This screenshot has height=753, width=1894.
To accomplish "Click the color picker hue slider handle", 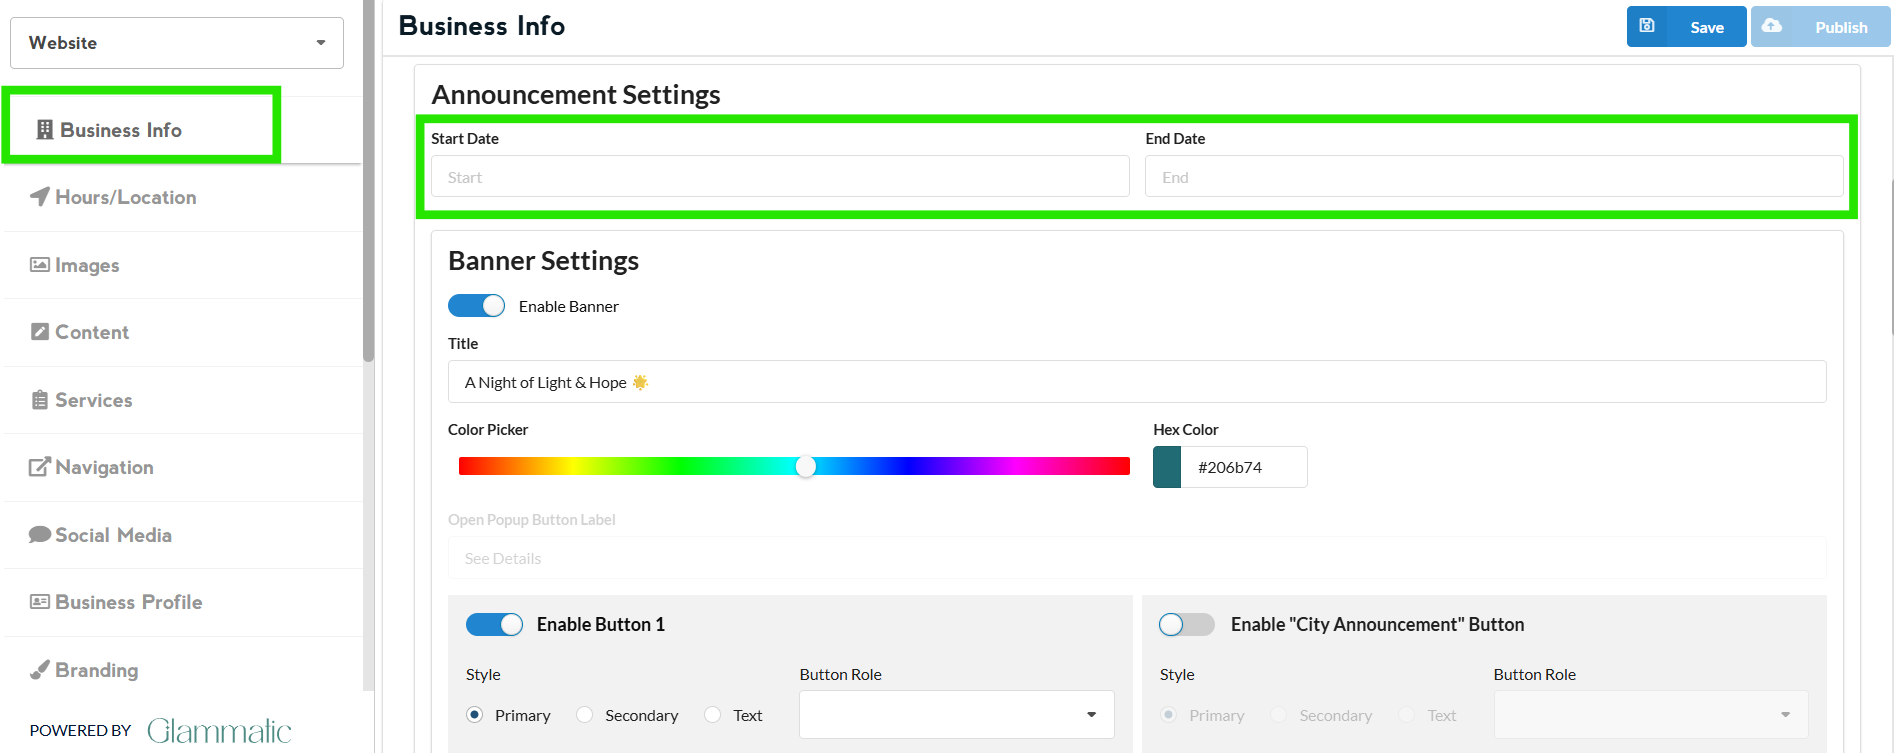I will tap(806, 467).
